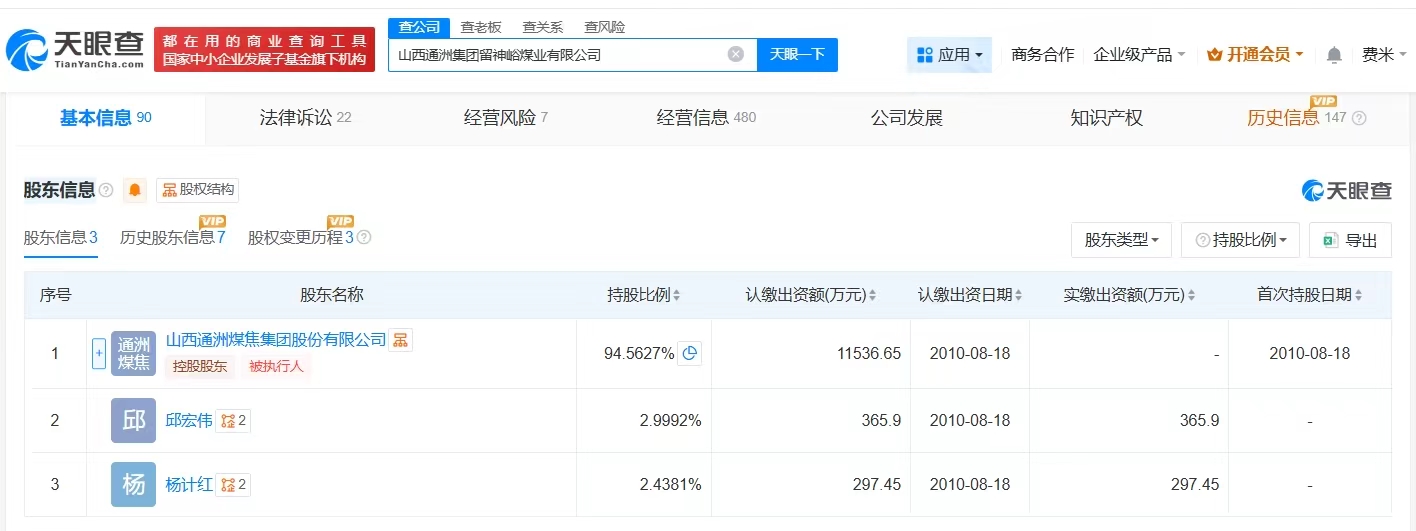Click the 导出 export button
This screenshot has width=1416, height=531.
coord(1350,240)
